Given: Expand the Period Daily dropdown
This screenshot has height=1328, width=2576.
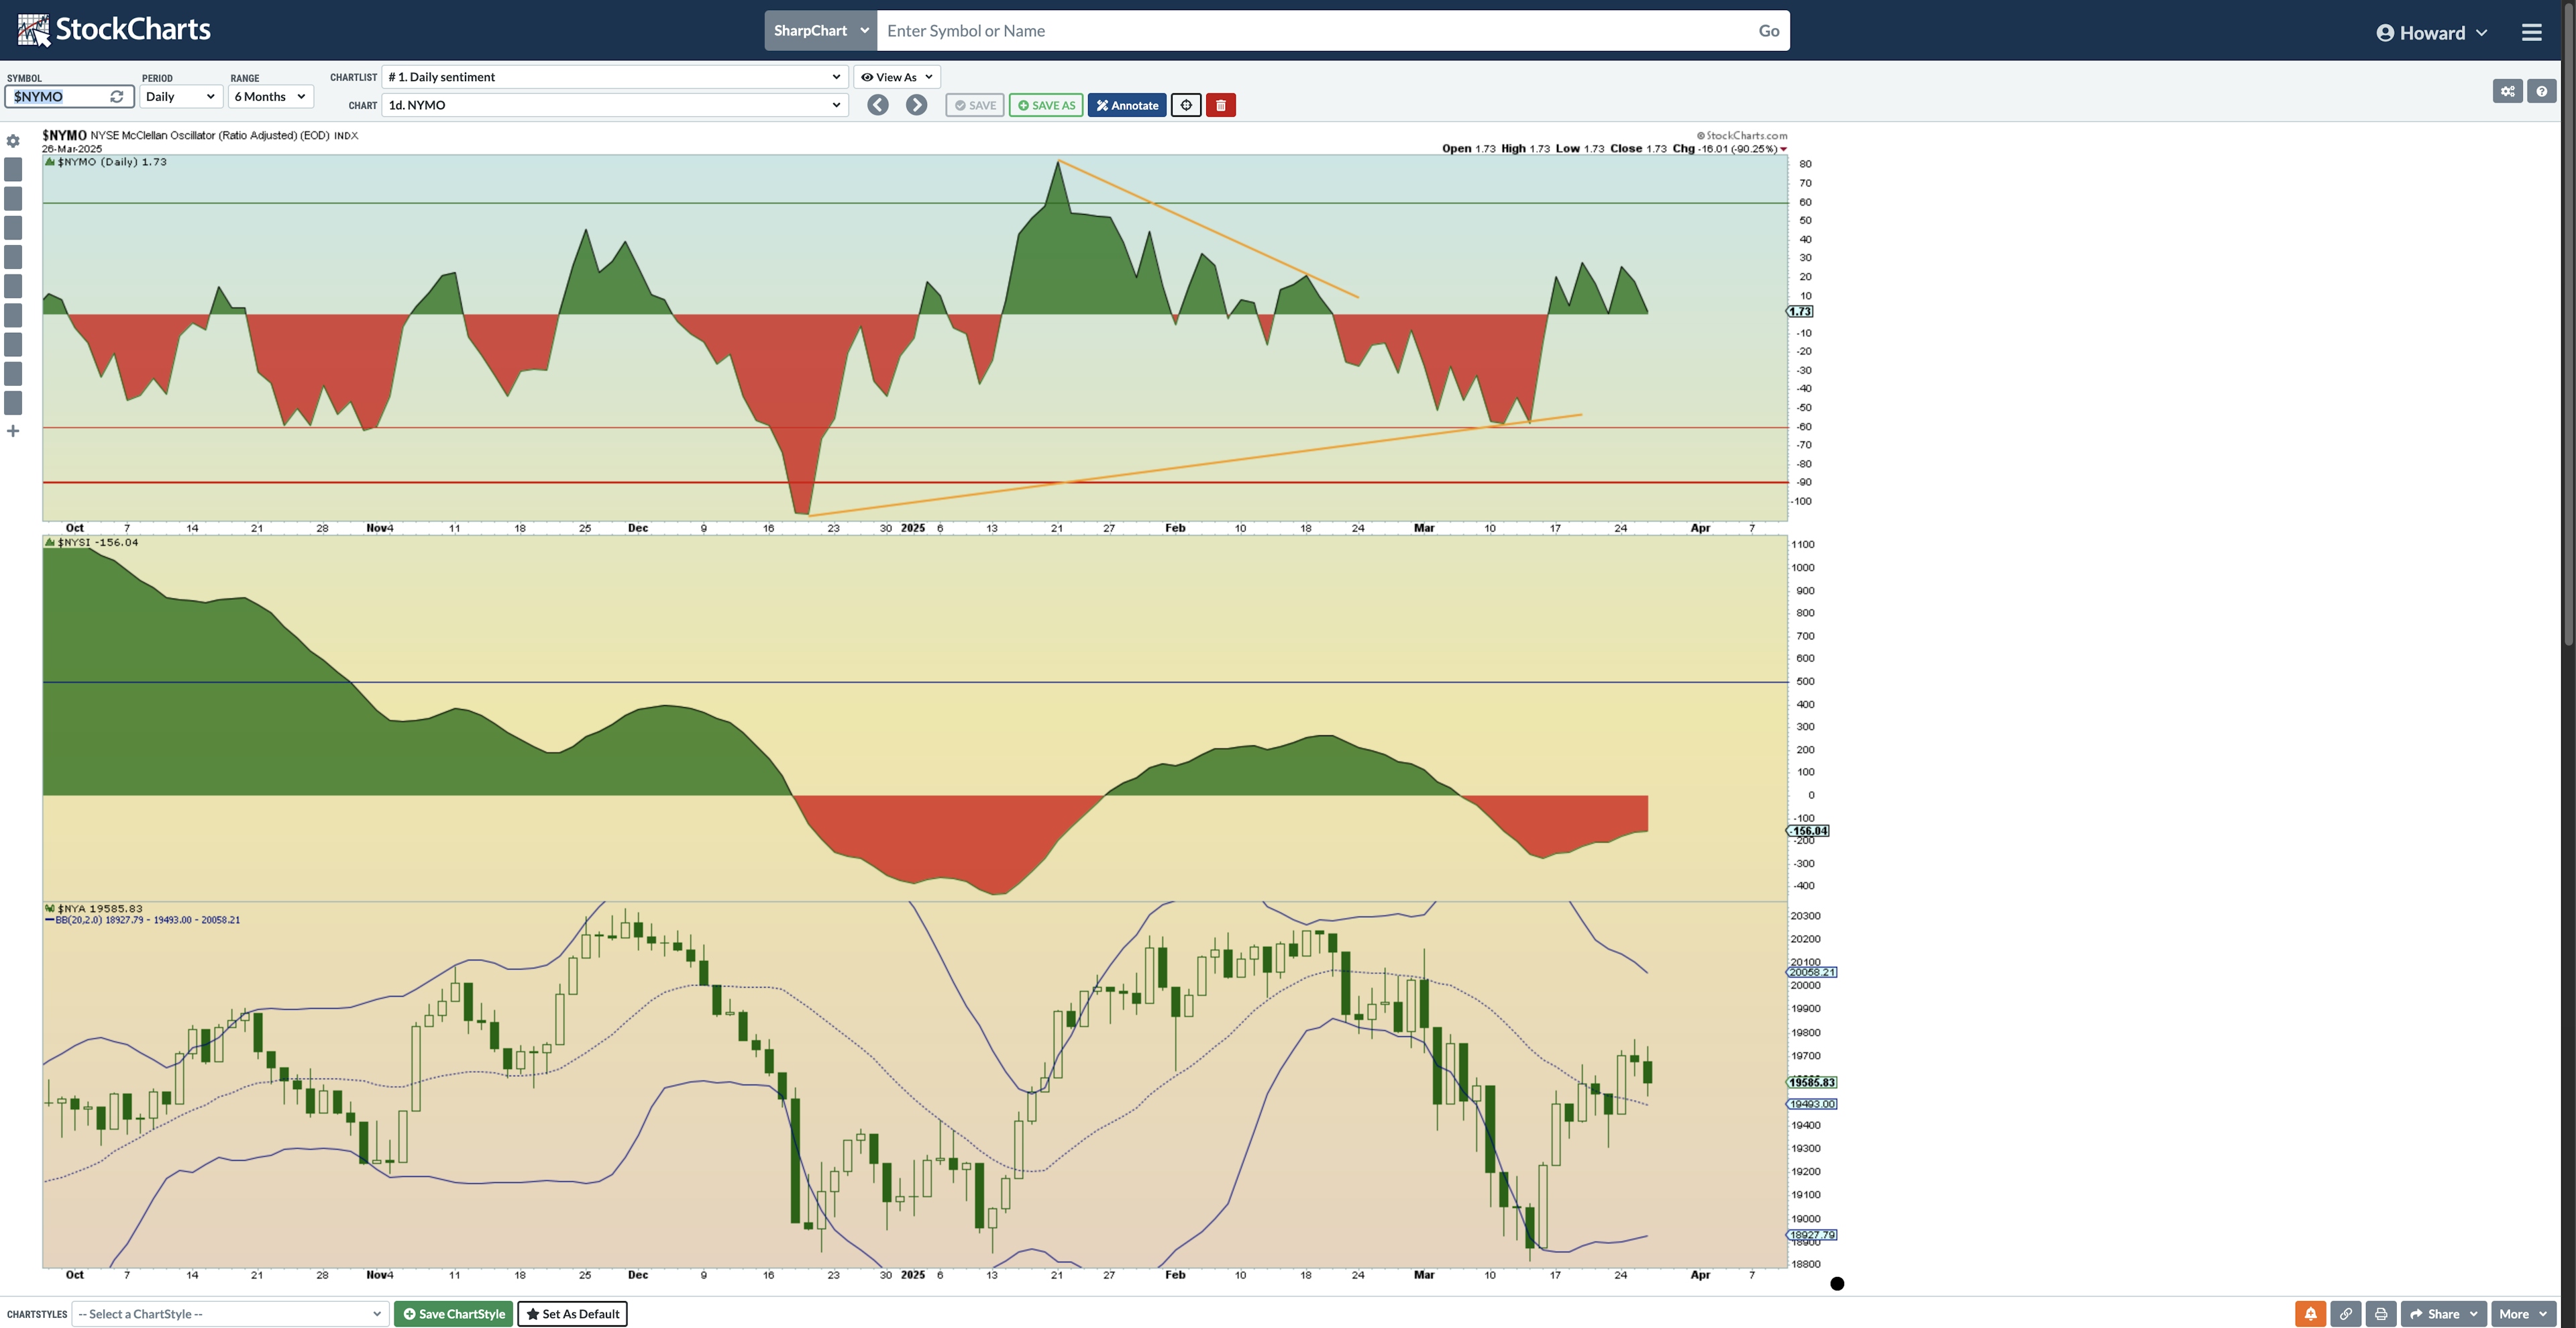Looking at the screenshot, I should (180, 97).
